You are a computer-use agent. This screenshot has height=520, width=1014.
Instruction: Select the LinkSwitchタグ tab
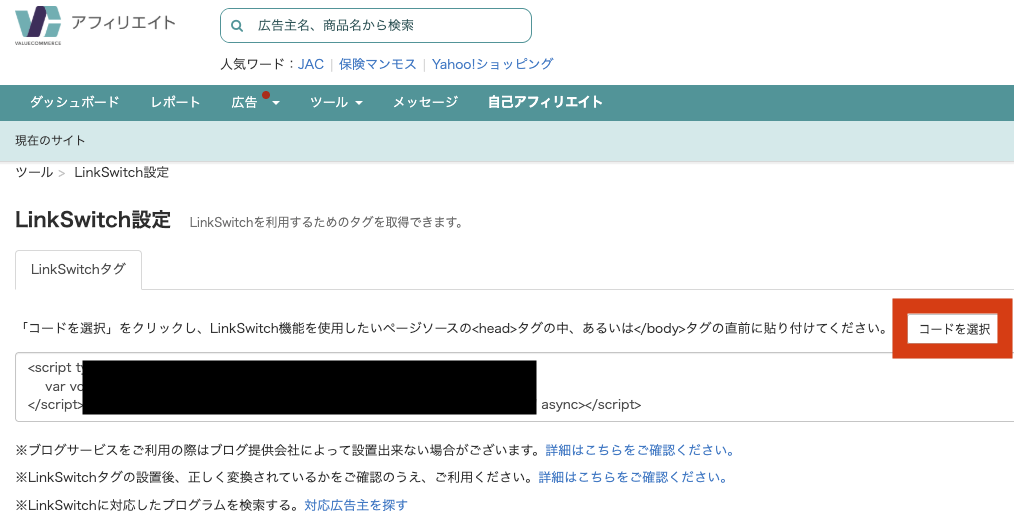[78, 270]
